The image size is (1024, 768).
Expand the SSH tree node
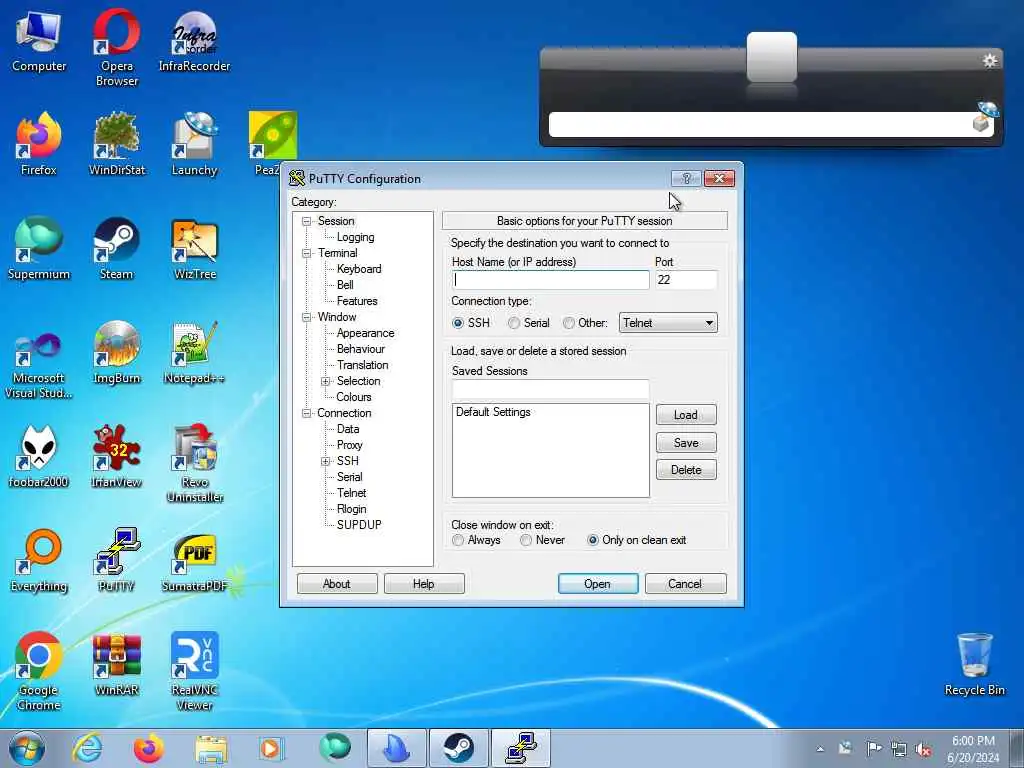325,461
